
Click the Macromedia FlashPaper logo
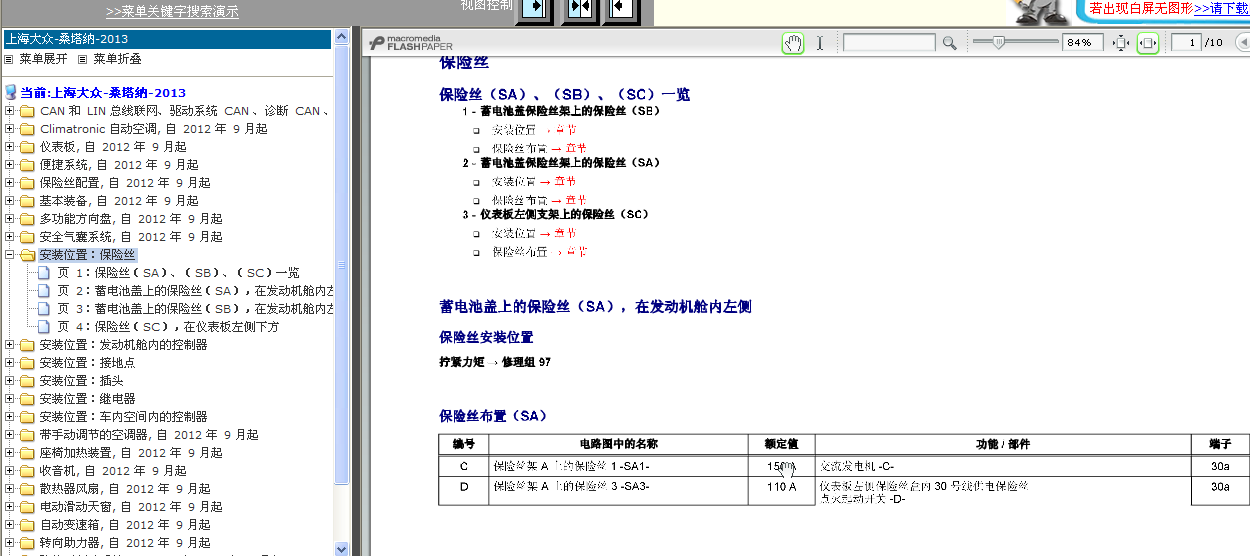[411, 43]
